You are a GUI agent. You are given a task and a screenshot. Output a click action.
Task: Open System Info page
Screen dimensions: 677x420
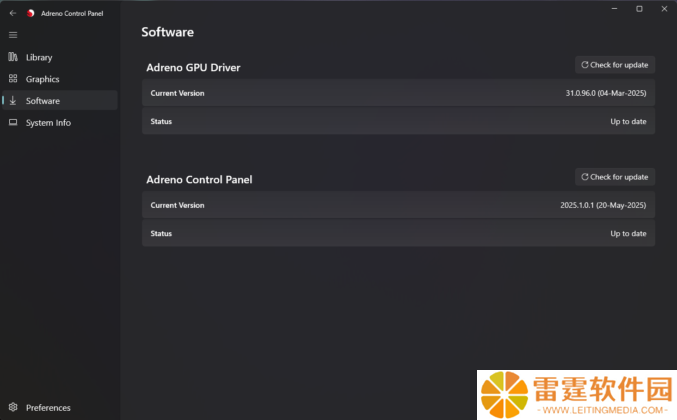pyautogui.click(x=60, y=123)
